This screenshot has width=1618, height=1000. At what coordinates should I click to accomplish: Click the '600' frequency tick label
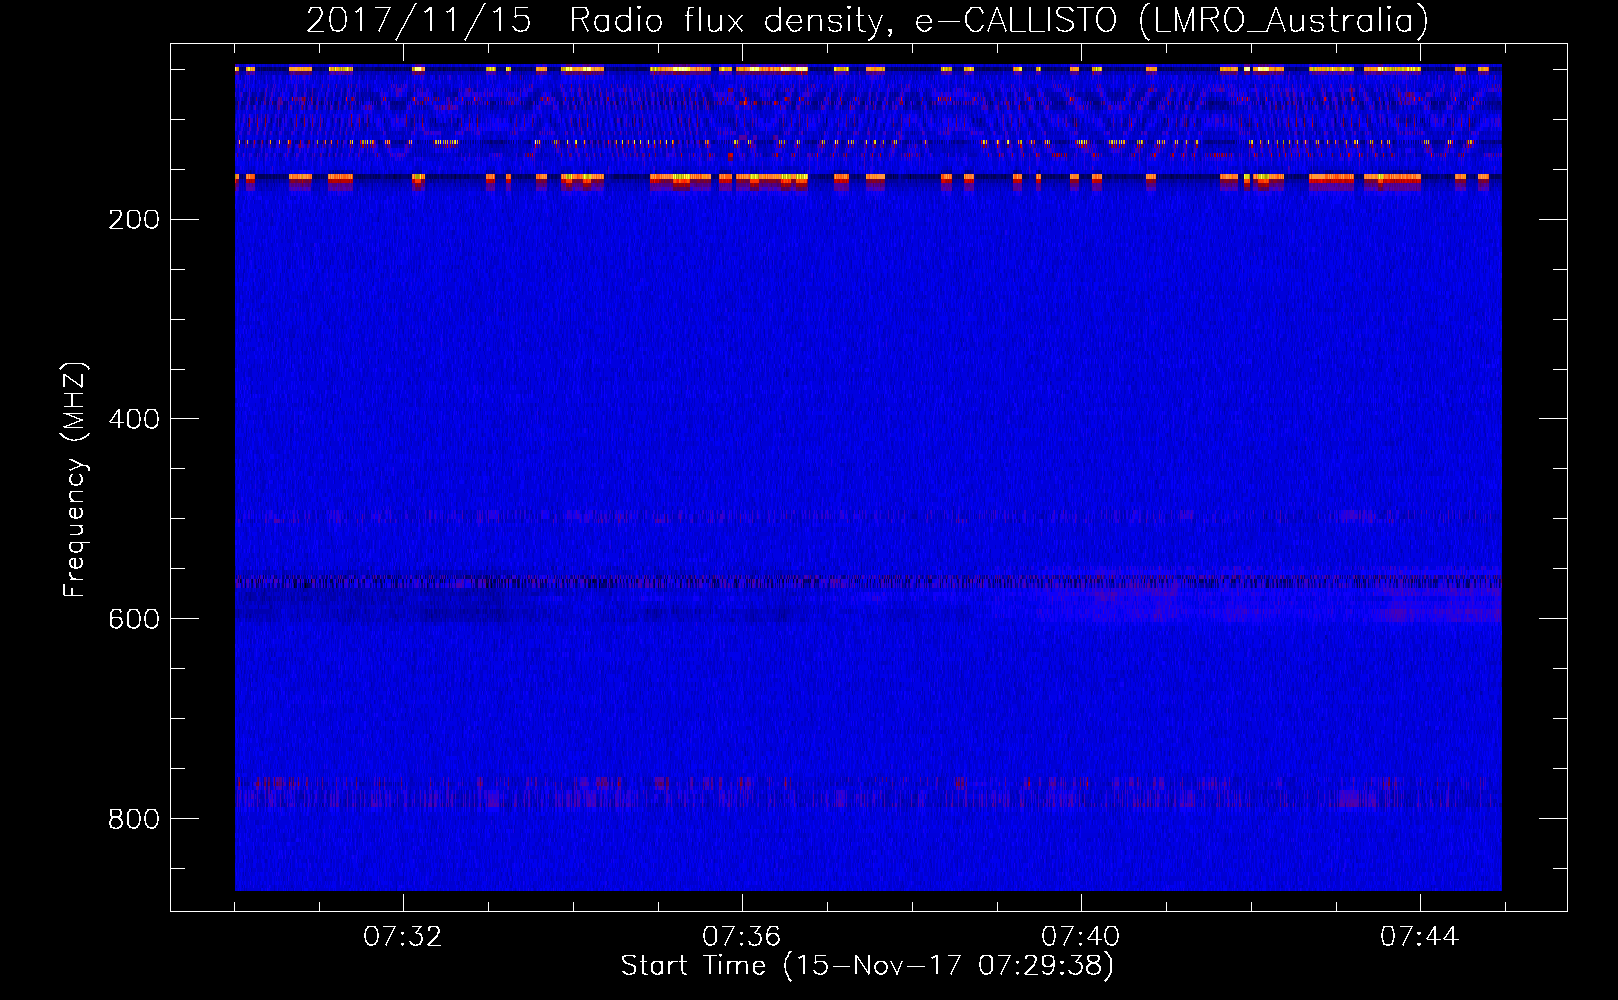click(134, 619)
